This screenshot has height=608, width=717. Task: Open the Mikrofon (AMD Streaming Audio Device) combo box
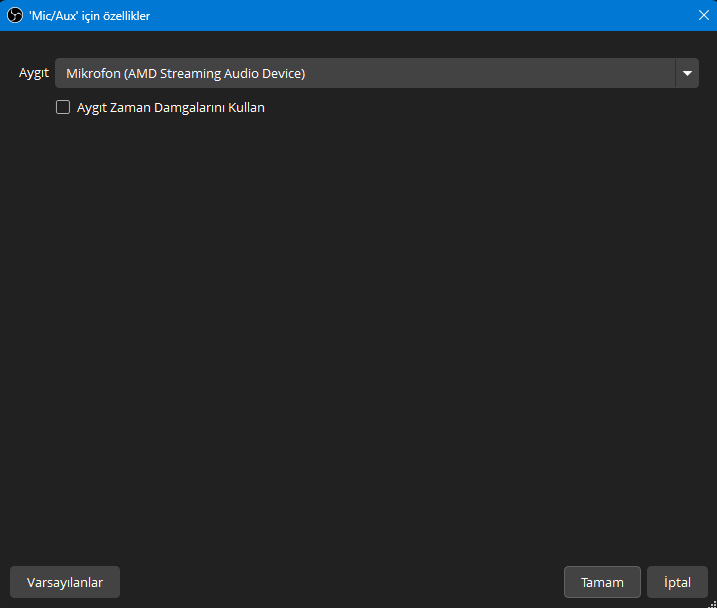pyautogui.click(x=377, y=73)
